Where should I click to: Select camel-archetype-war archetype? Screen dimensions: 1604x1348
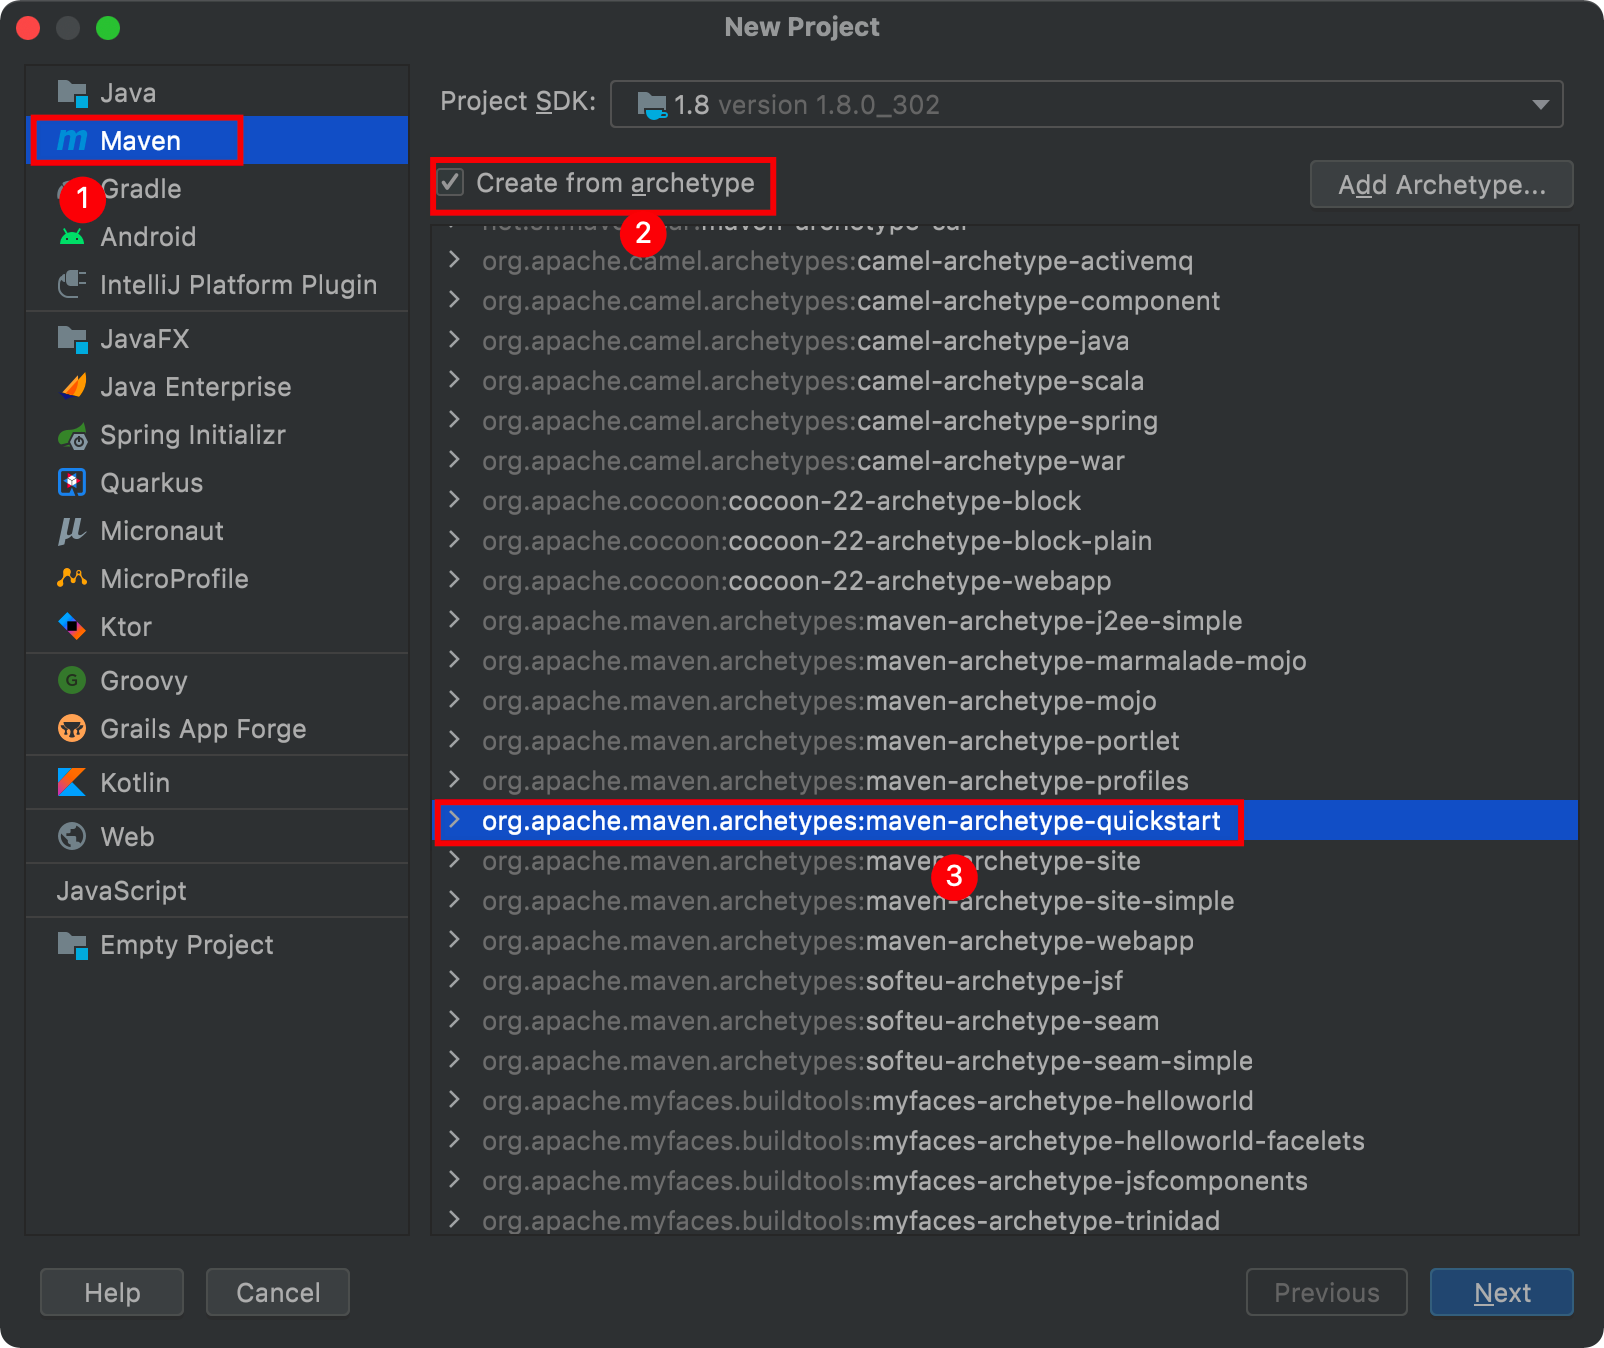(1005, 461)
